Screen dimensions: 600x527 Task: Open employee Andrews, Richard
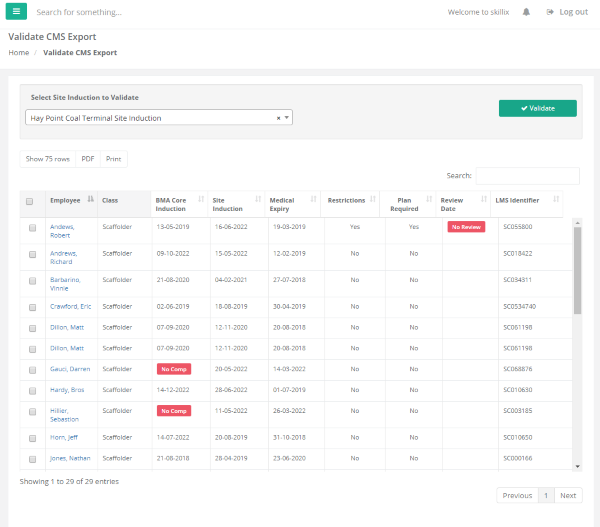coord(64,258)
